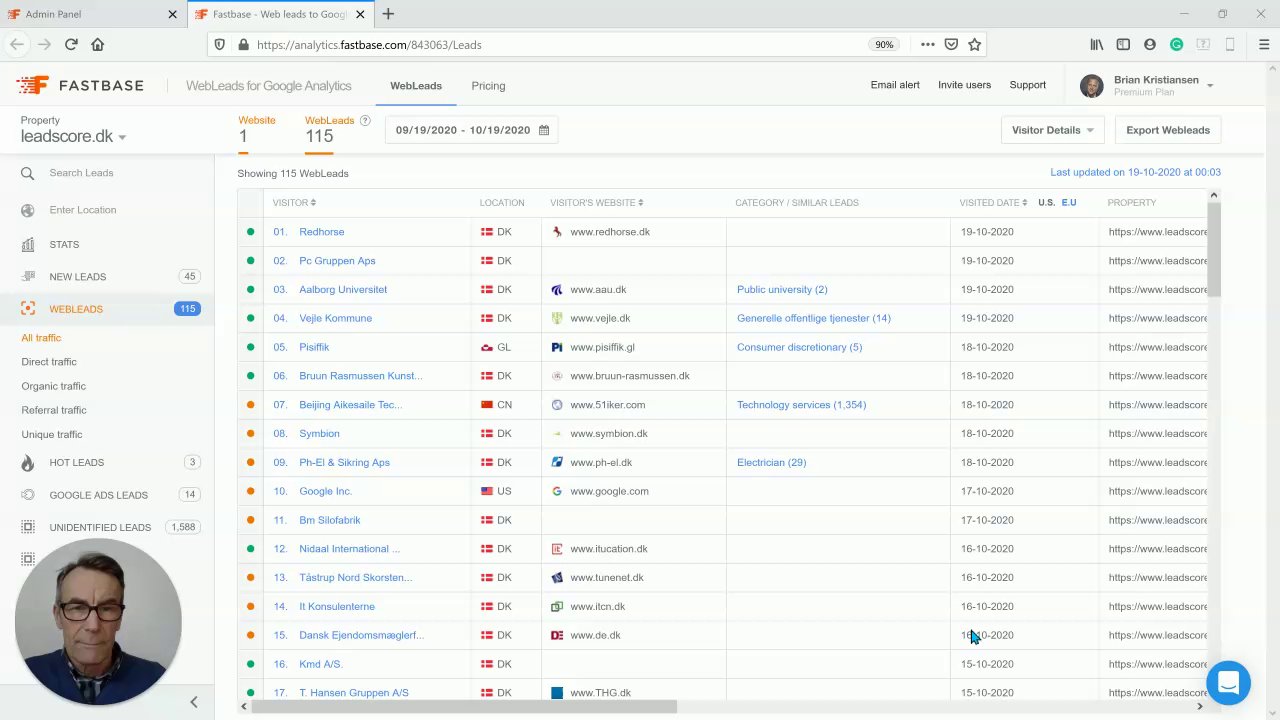Click the Export Webleads button

pos(1168,130)
